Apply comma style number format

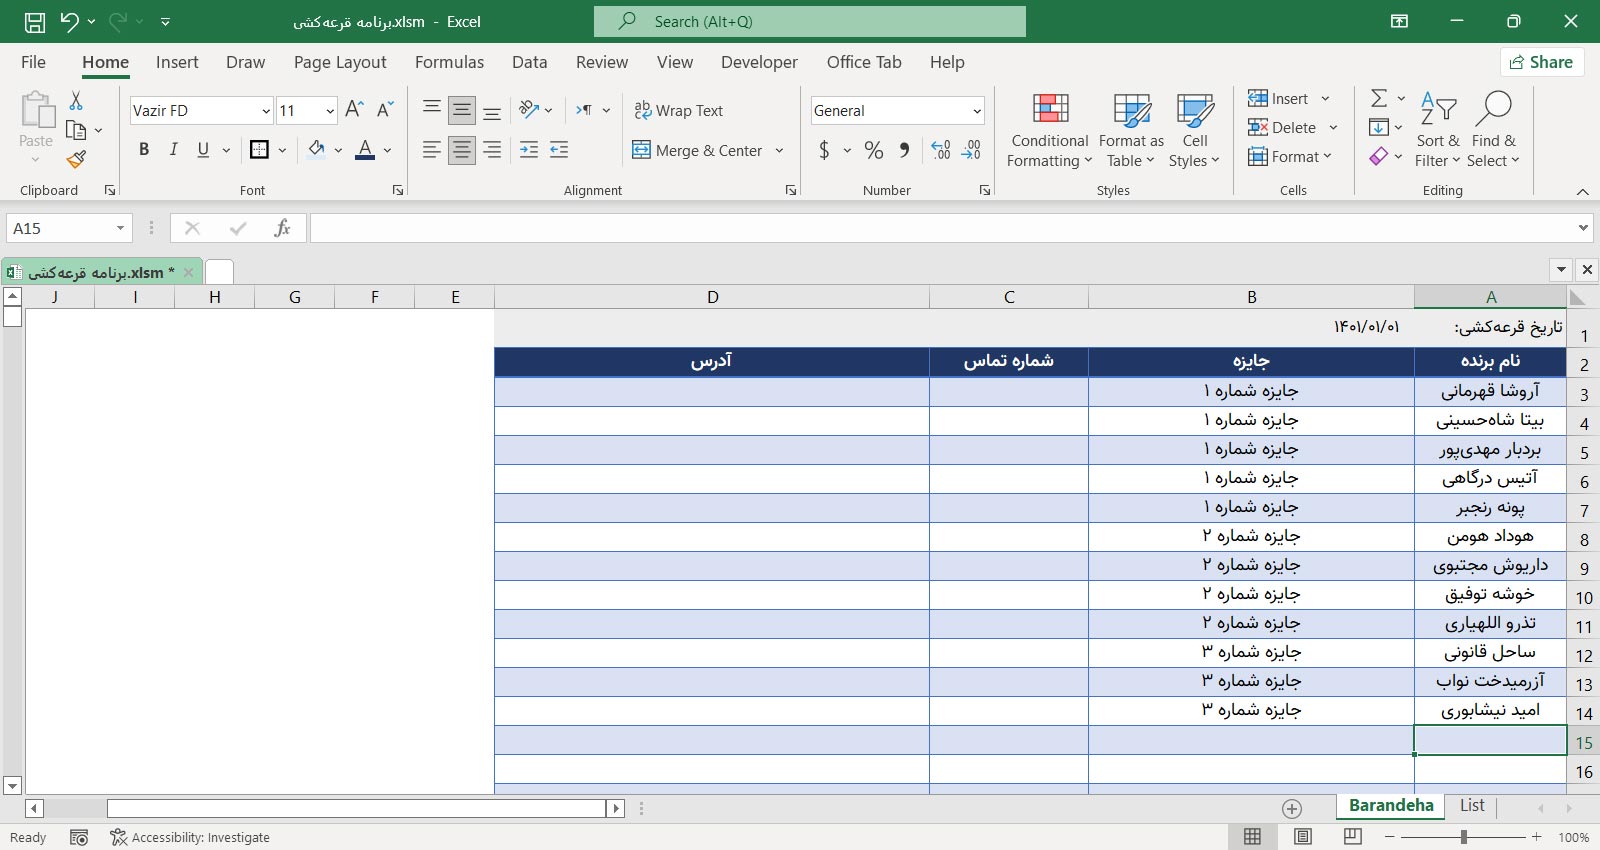[904, 150]
